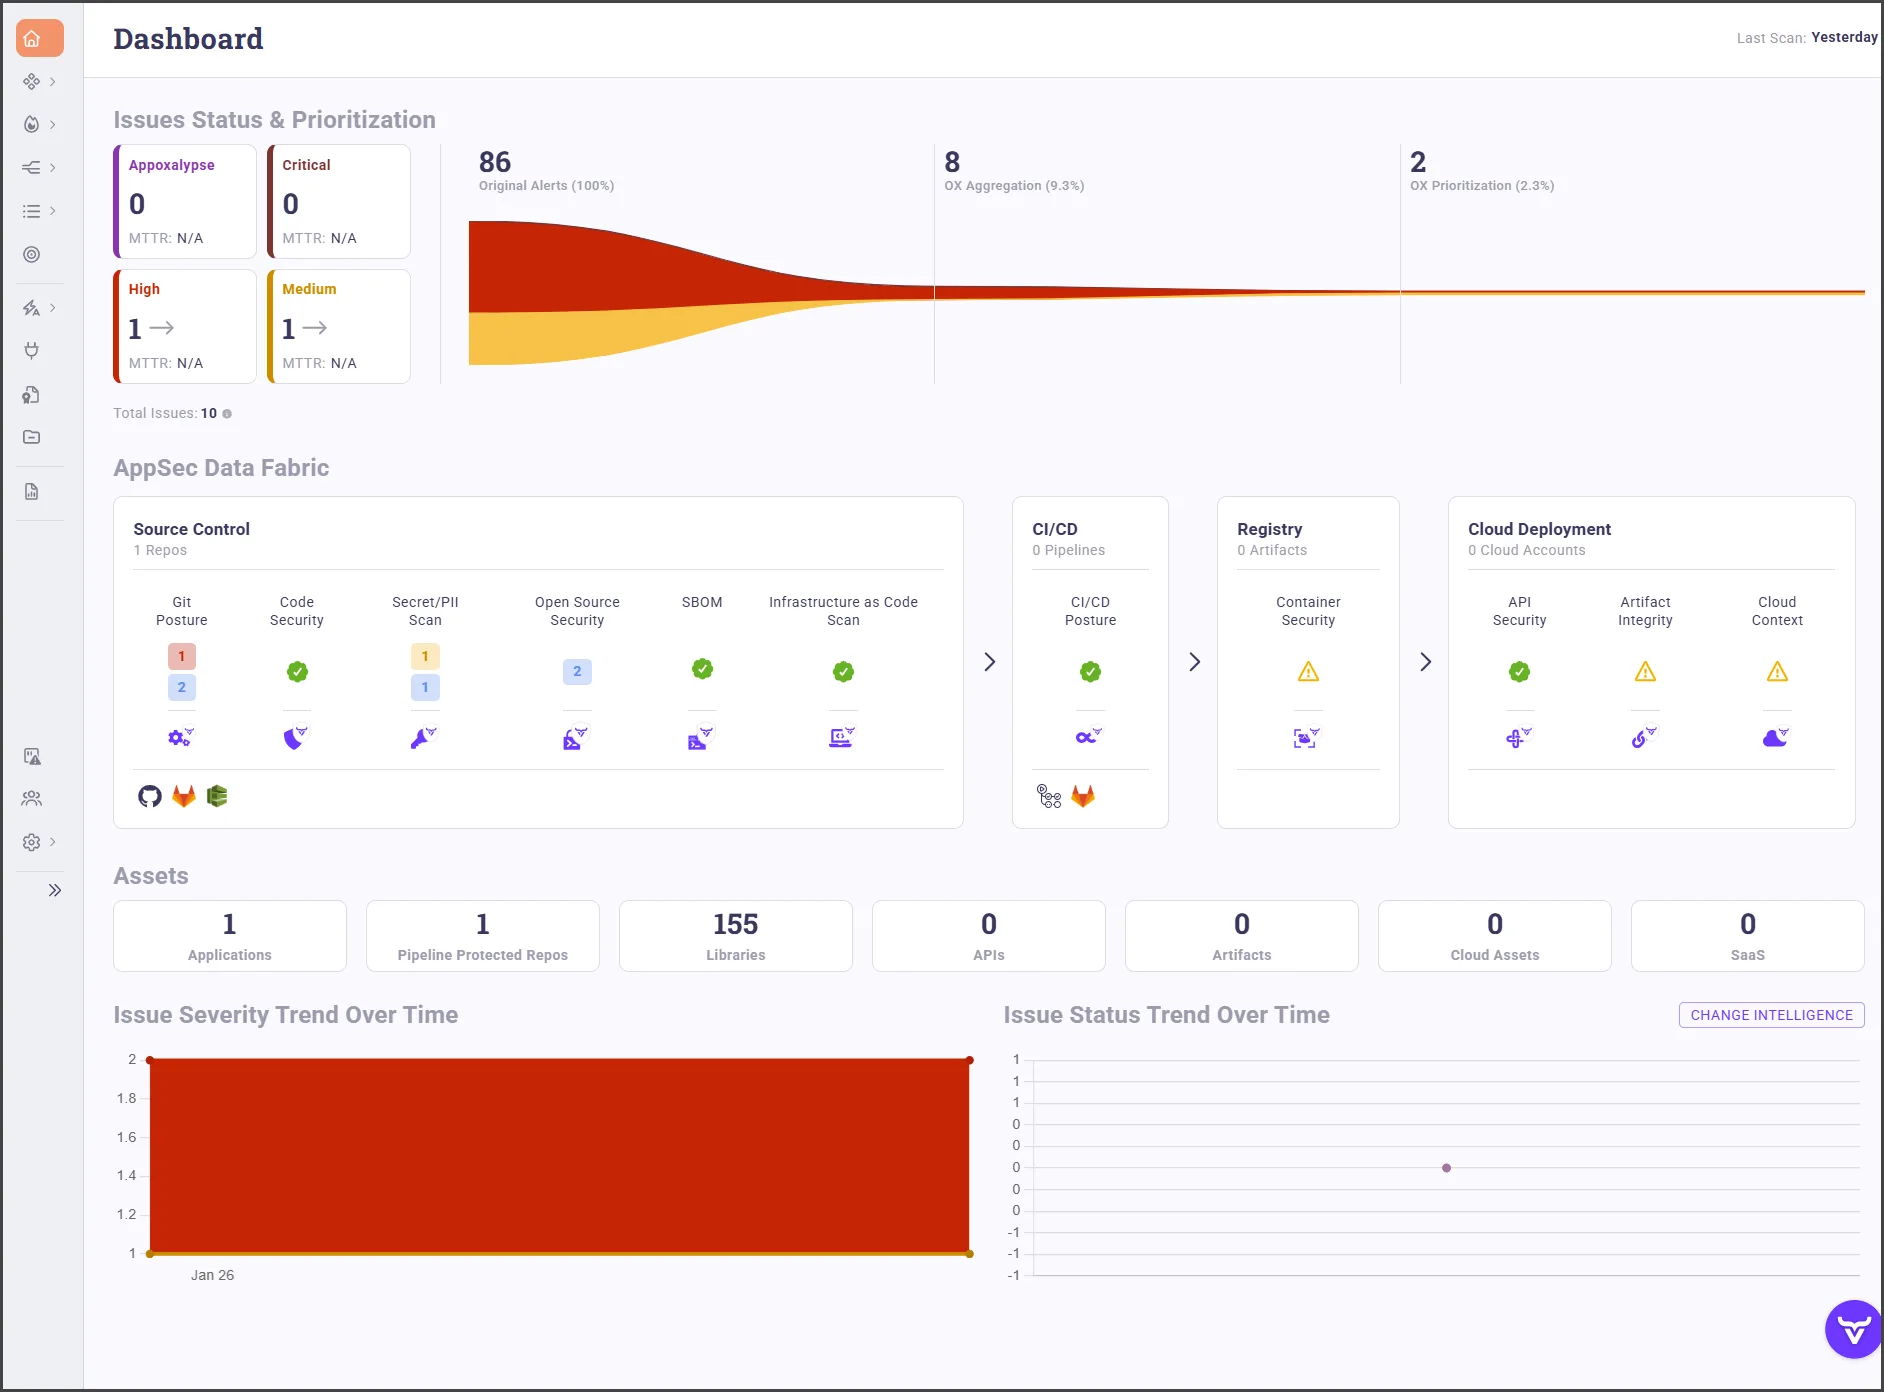This screenshot has width=1884, height=1392.
Task: Open the four-diamonds applications icon in sidebar
Action: (x=32, y=82)
